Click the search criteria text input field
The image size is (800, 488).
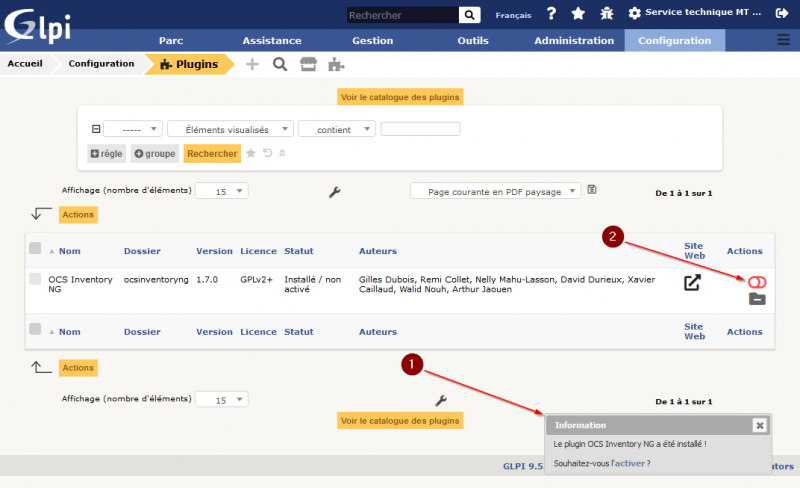(x=420, y=129)
